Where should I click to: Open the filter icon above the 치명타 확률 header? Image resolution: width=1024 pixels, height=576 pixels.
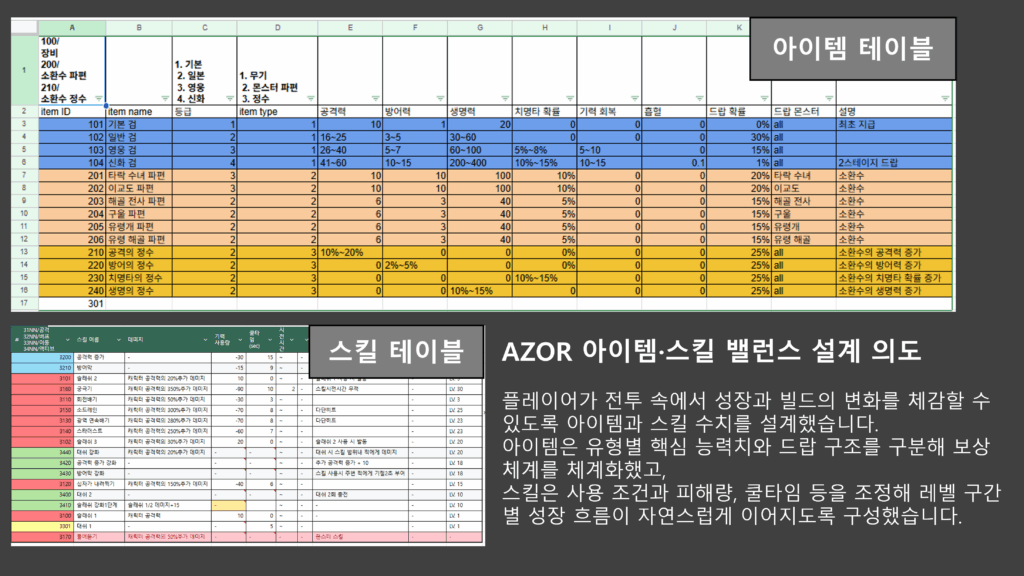568,98
